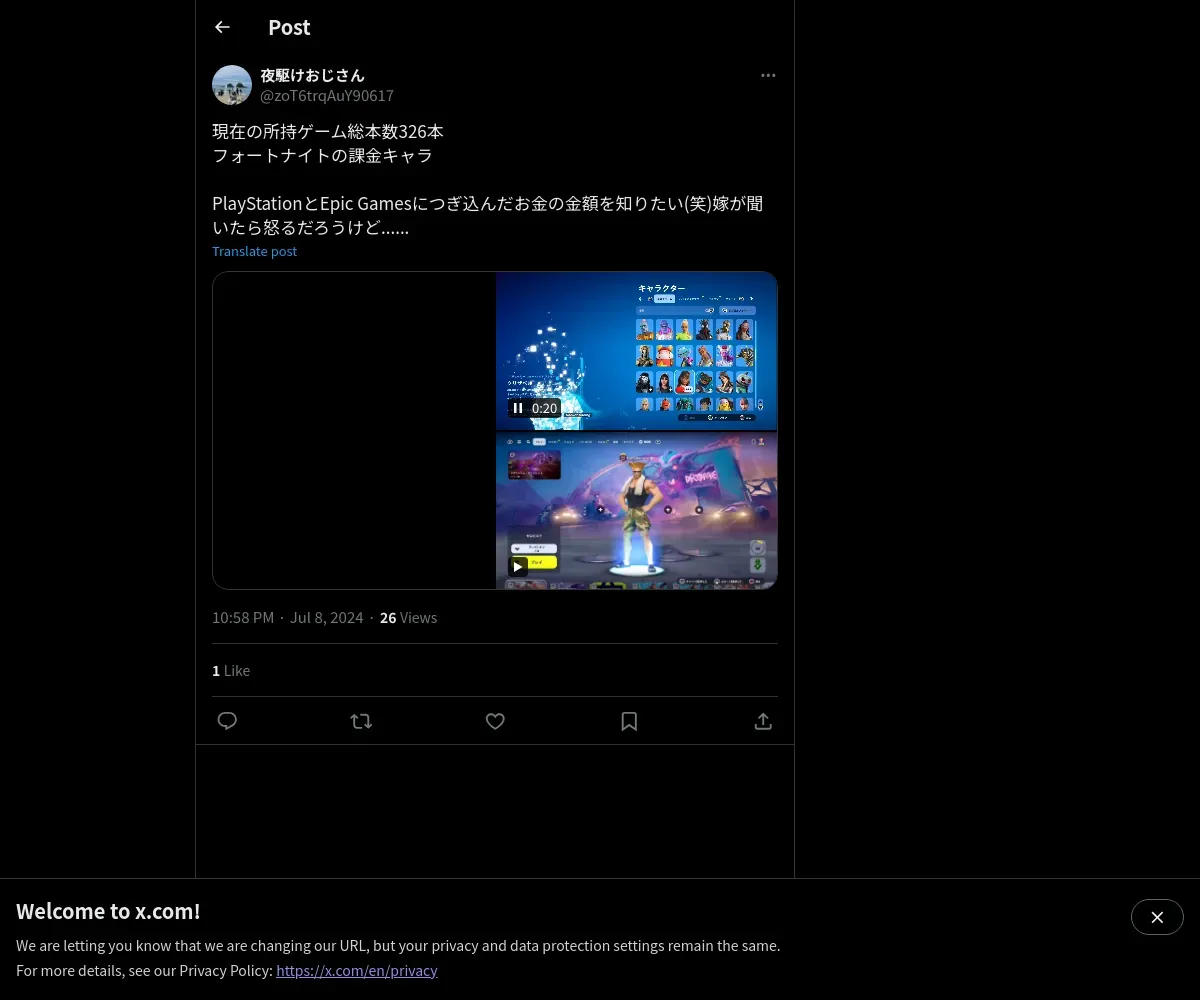1200x1000 pixels.
Task: View who liked via 1 Like
Action: [x=231, y=671]
